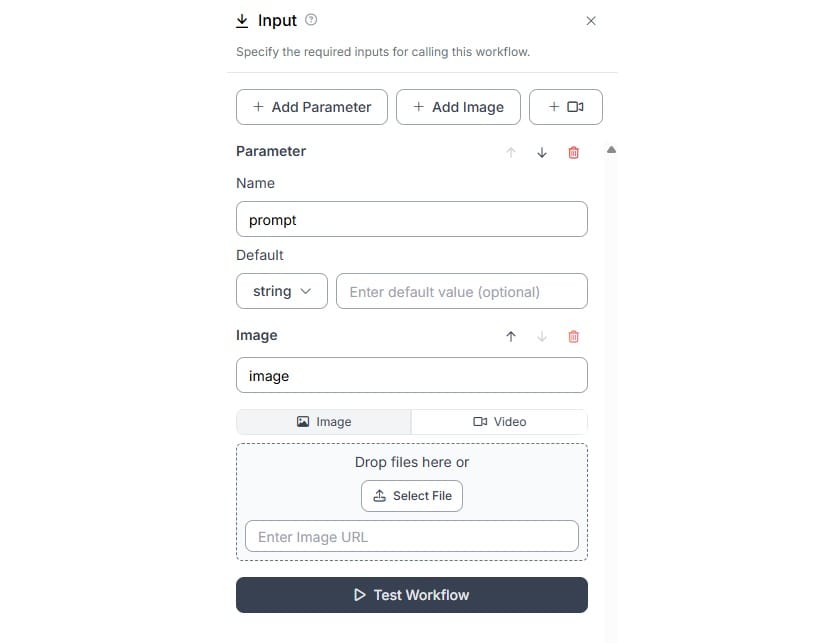Click the help icon next to Input
Screen dimensions: 826x643
(311, 20)
